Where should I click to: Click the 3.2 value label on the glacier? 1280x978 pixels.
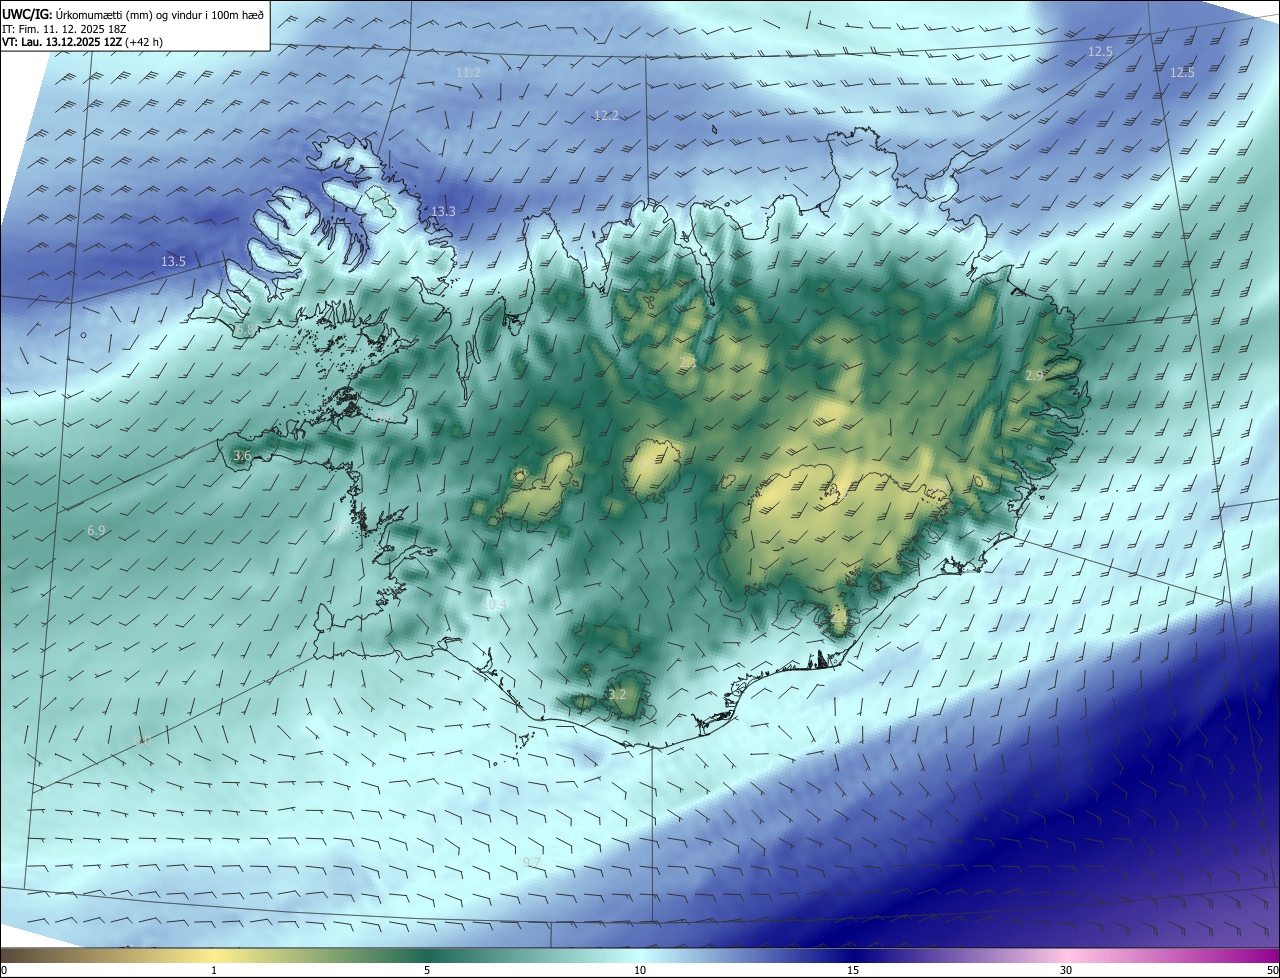pyautogui.click(x=617, y=694)
